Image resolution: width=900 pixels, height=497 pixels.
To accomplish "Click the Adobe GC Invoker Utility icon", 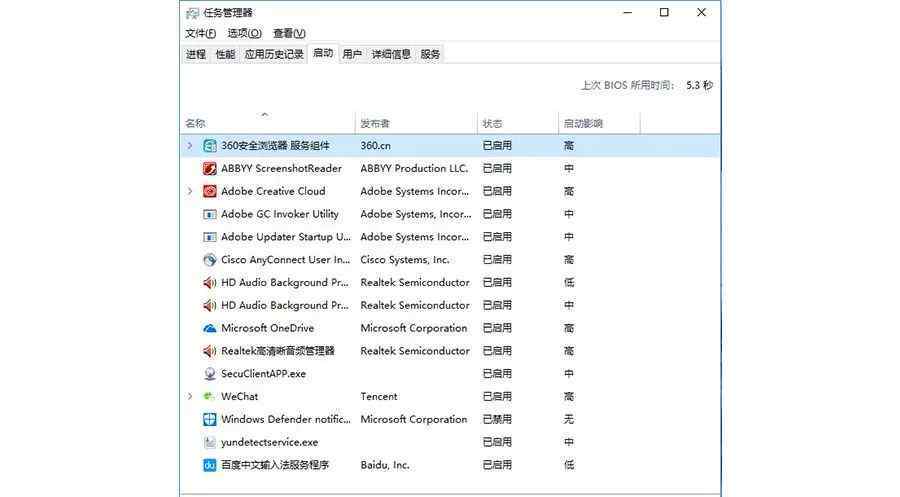I will pyautogui.click(x=210, y=214).
